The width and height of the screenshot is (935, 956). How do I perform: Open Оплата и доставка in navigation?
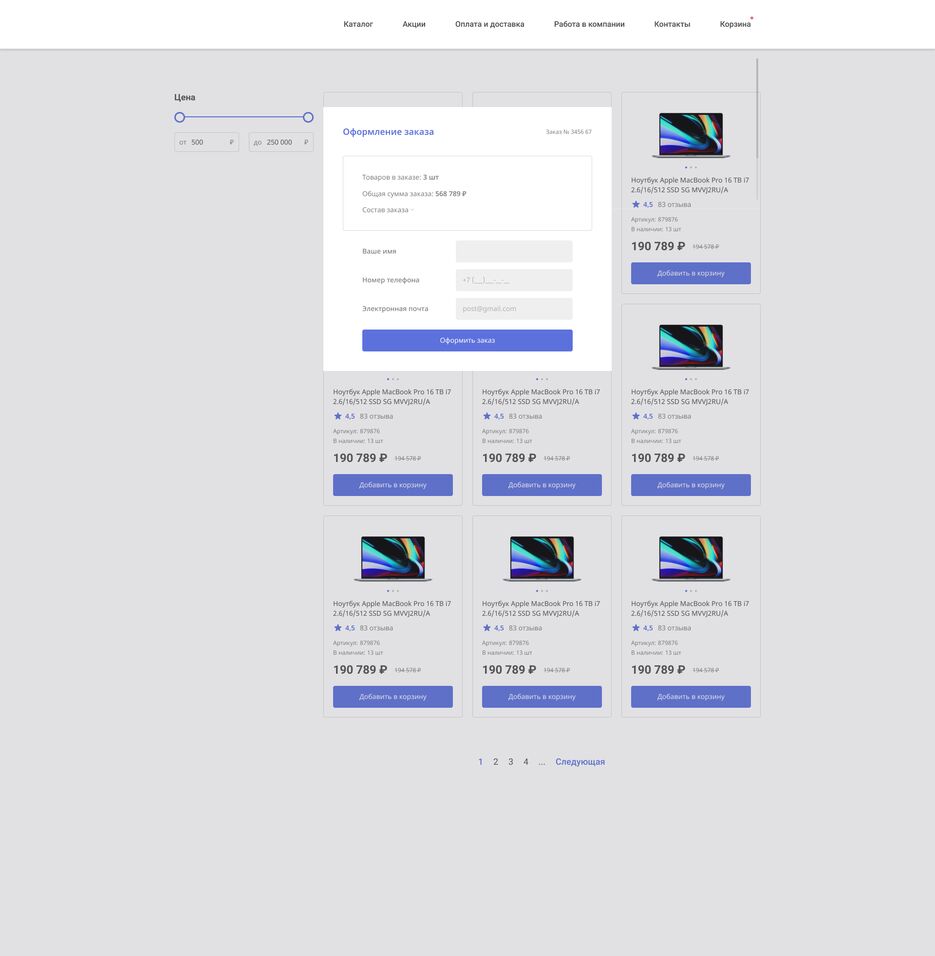[489, 24]
